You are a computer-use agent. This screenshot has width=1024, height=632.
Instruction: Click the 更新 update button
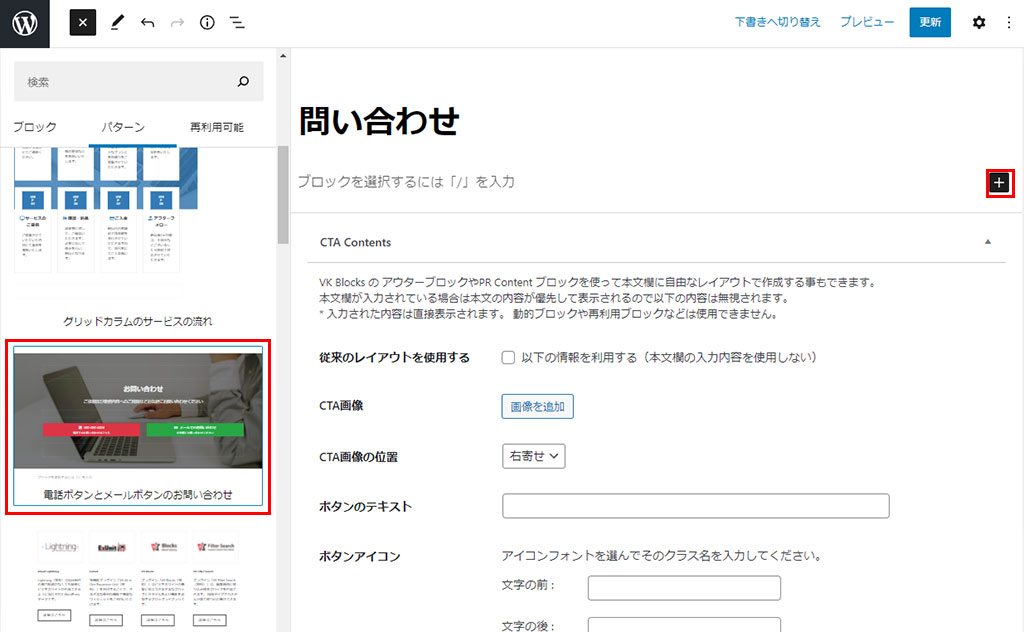coord(930,22)
